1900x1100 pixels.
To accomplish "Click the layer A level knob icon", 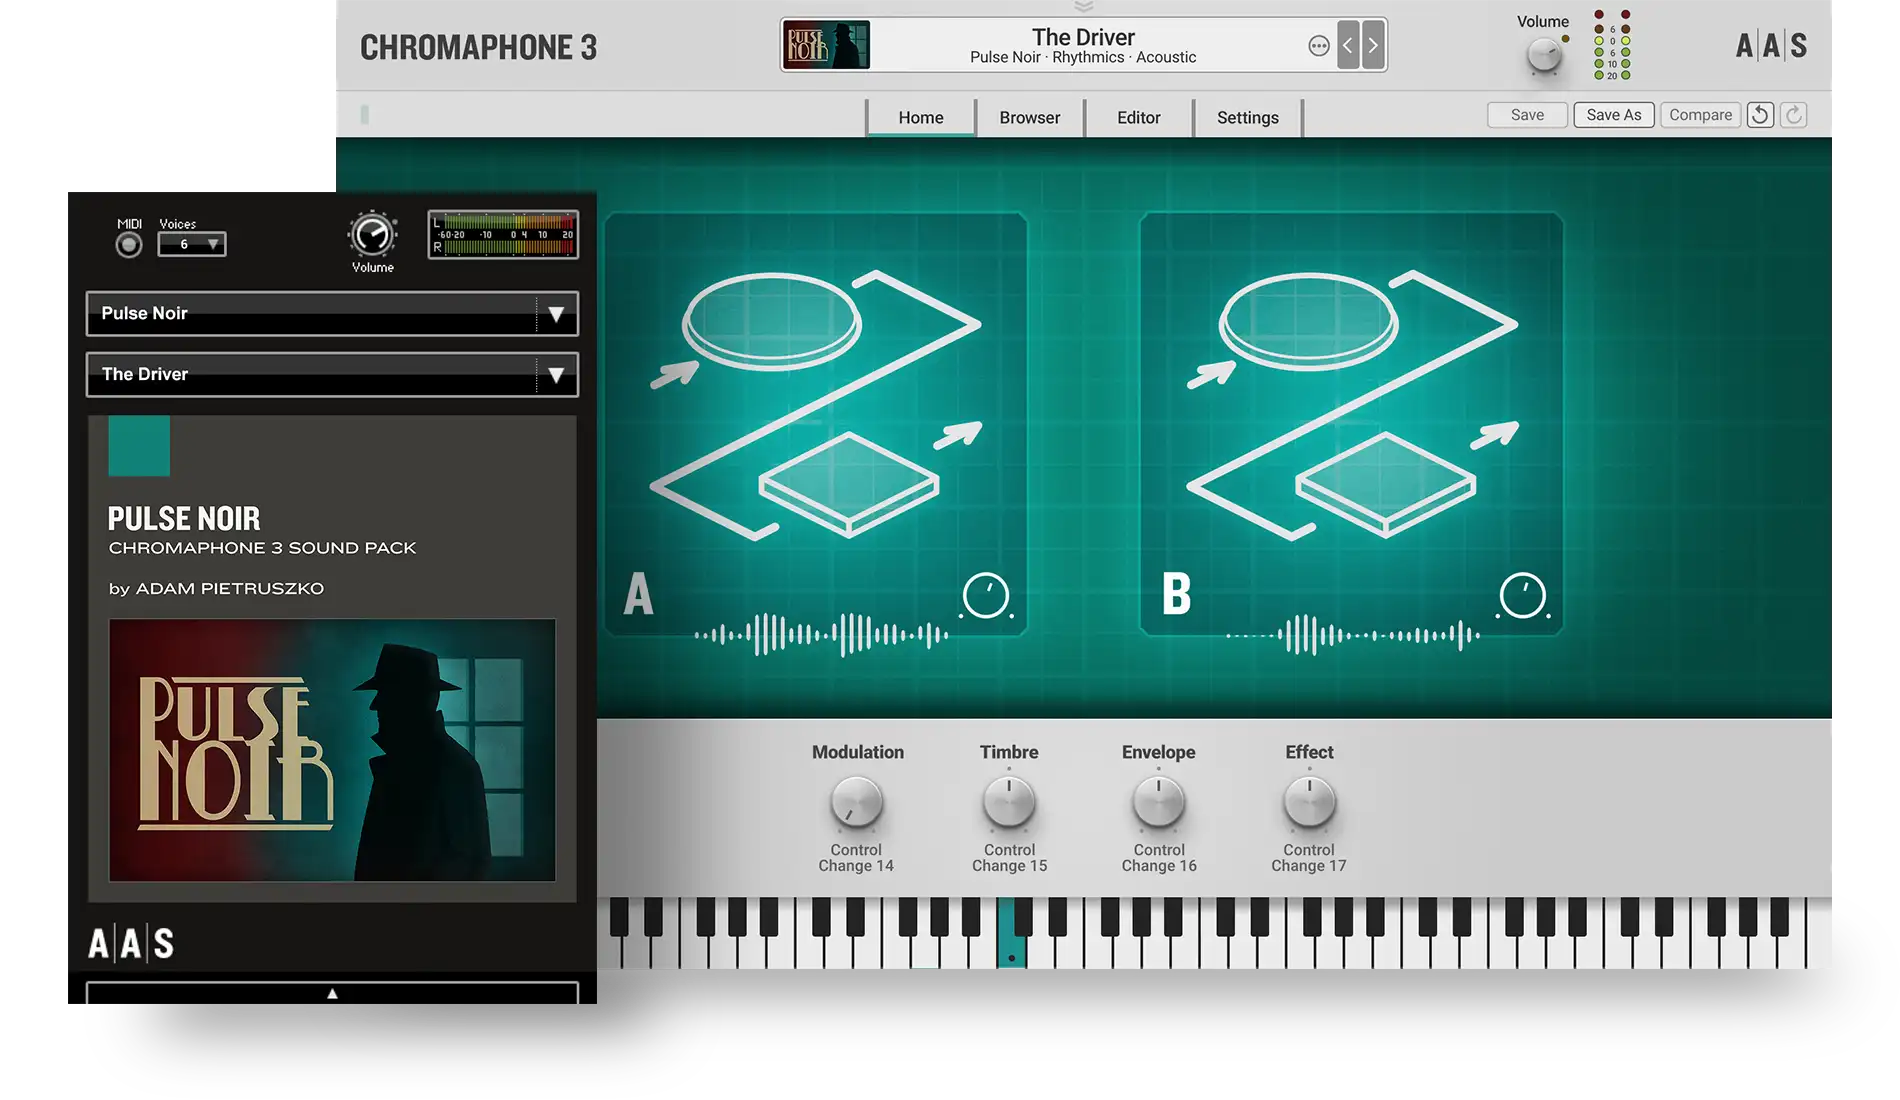I will (986, 596).
